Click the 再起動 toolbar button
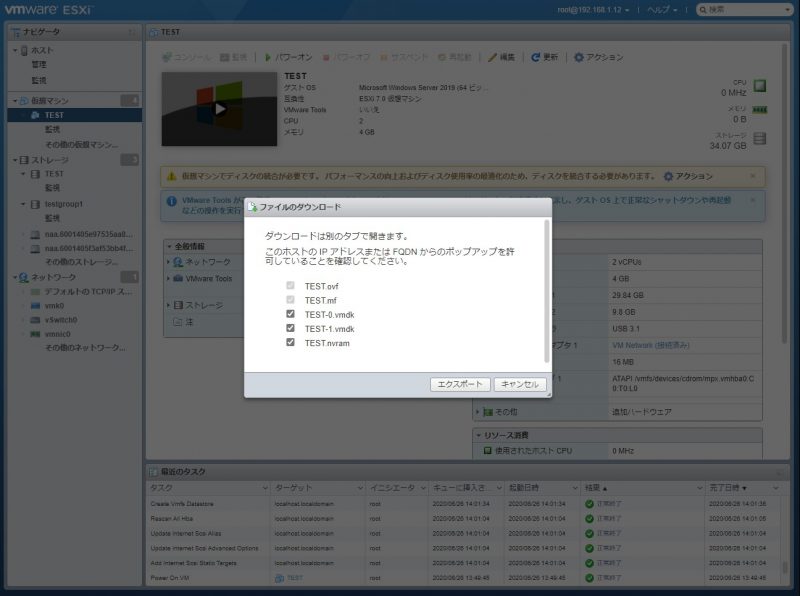 pos(455,57)
